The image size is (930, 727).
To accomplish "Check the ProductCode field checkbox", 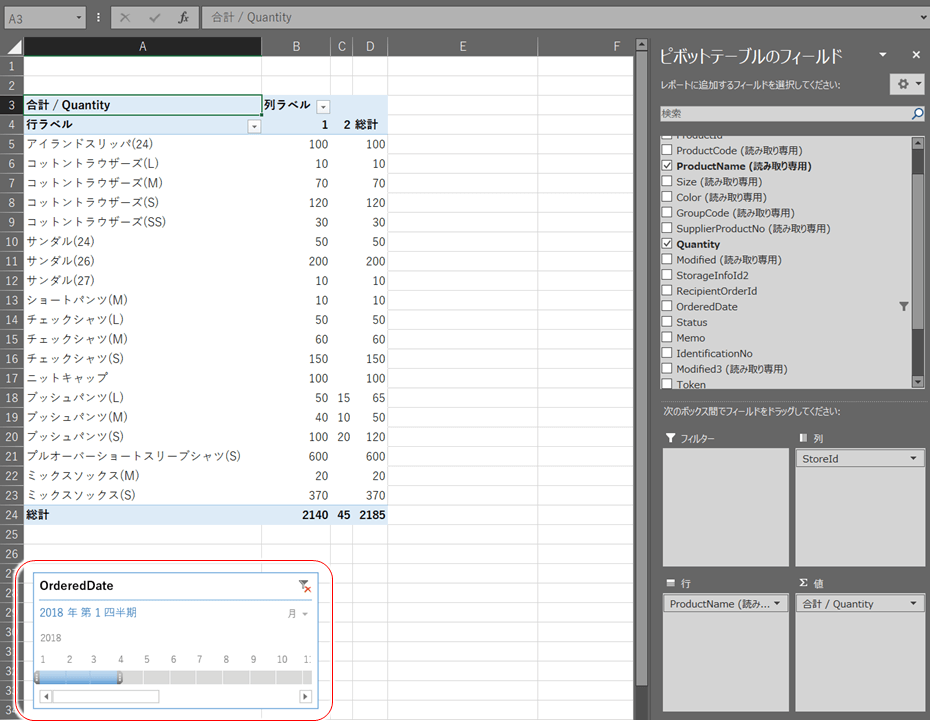I will pos(667,150).
